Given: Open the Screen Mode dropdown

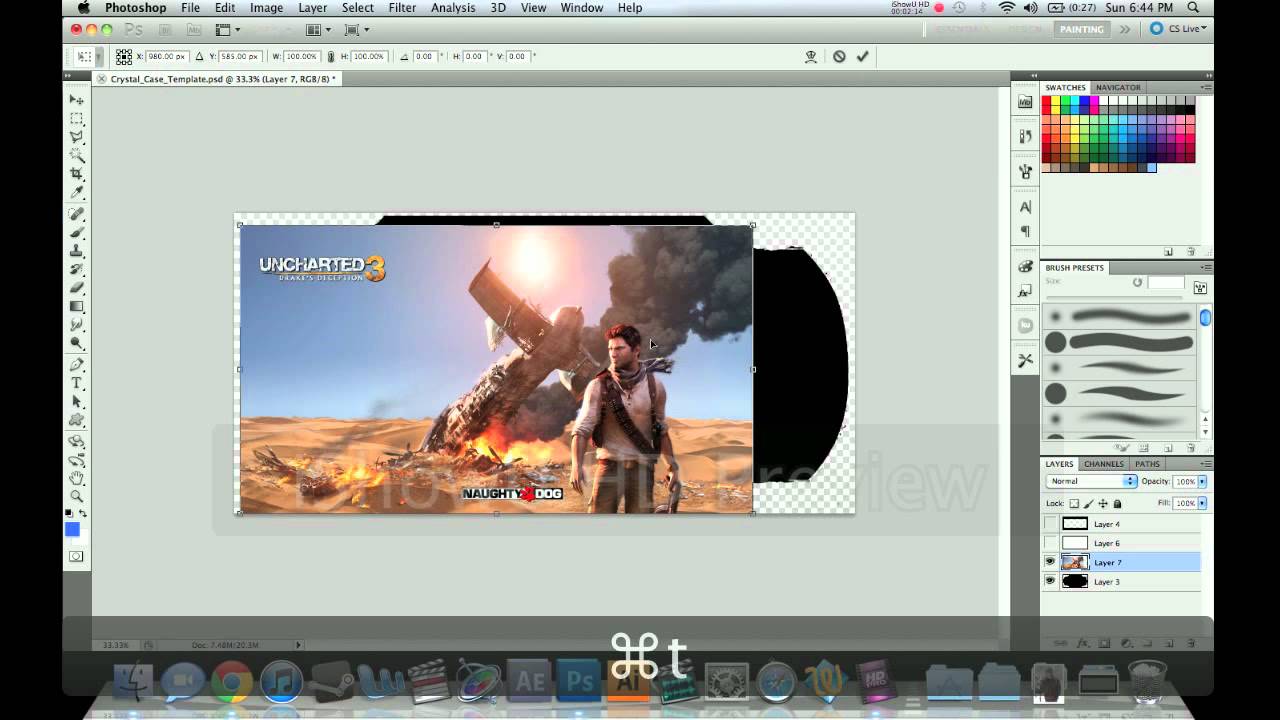Looking at the screenshot, I should point(357,30).
